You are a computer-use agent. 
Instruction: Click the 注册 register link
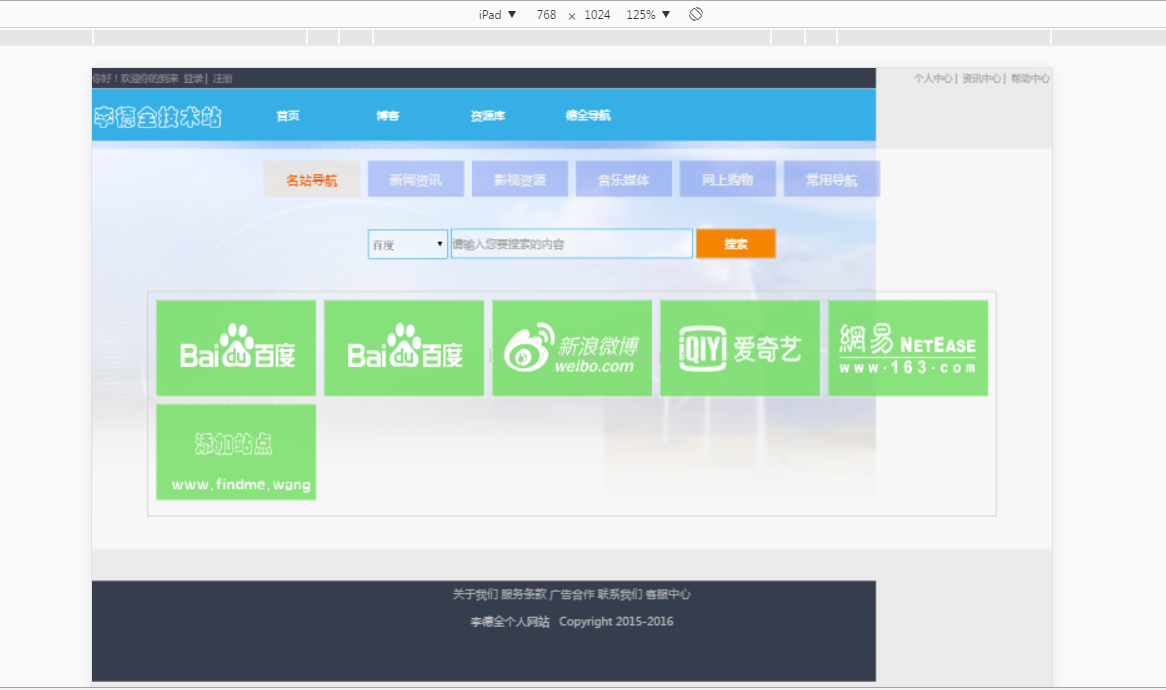[222, 78]
